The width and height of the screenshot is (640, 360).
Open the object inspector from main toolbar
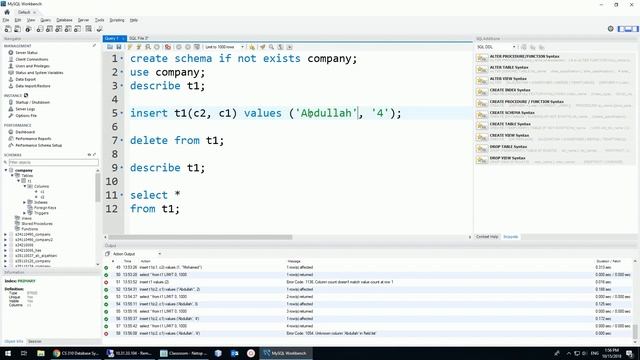coord(28,29)
